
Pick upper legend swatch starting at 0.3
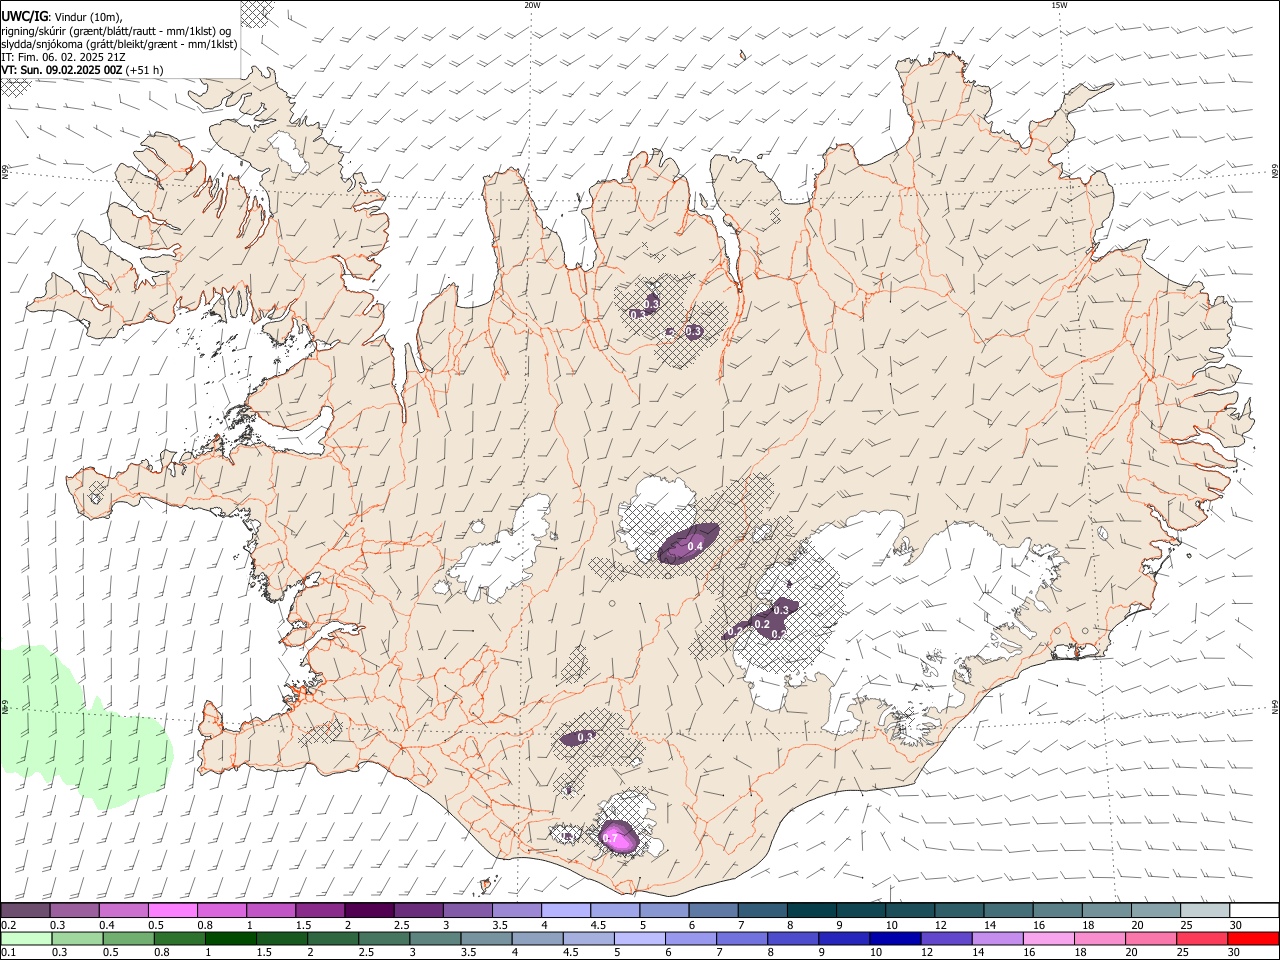pos(74,910)
